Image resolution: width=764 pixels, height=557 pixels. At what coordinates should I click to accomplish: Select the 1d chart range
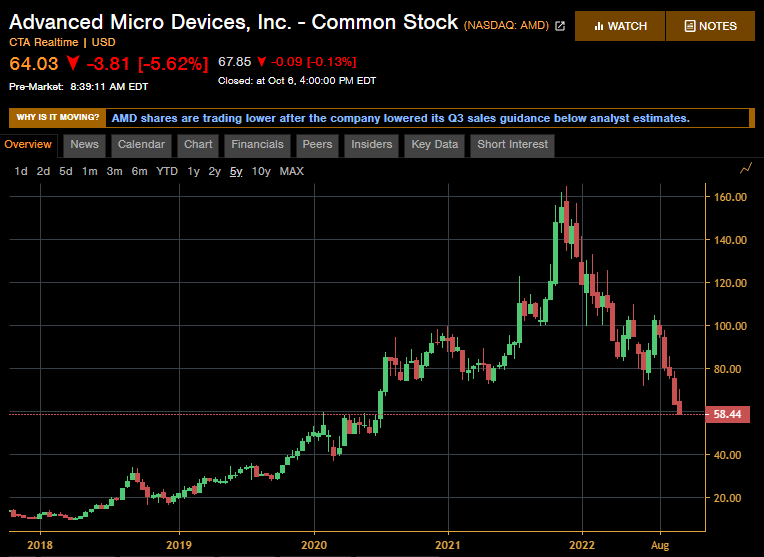(21, 172)
